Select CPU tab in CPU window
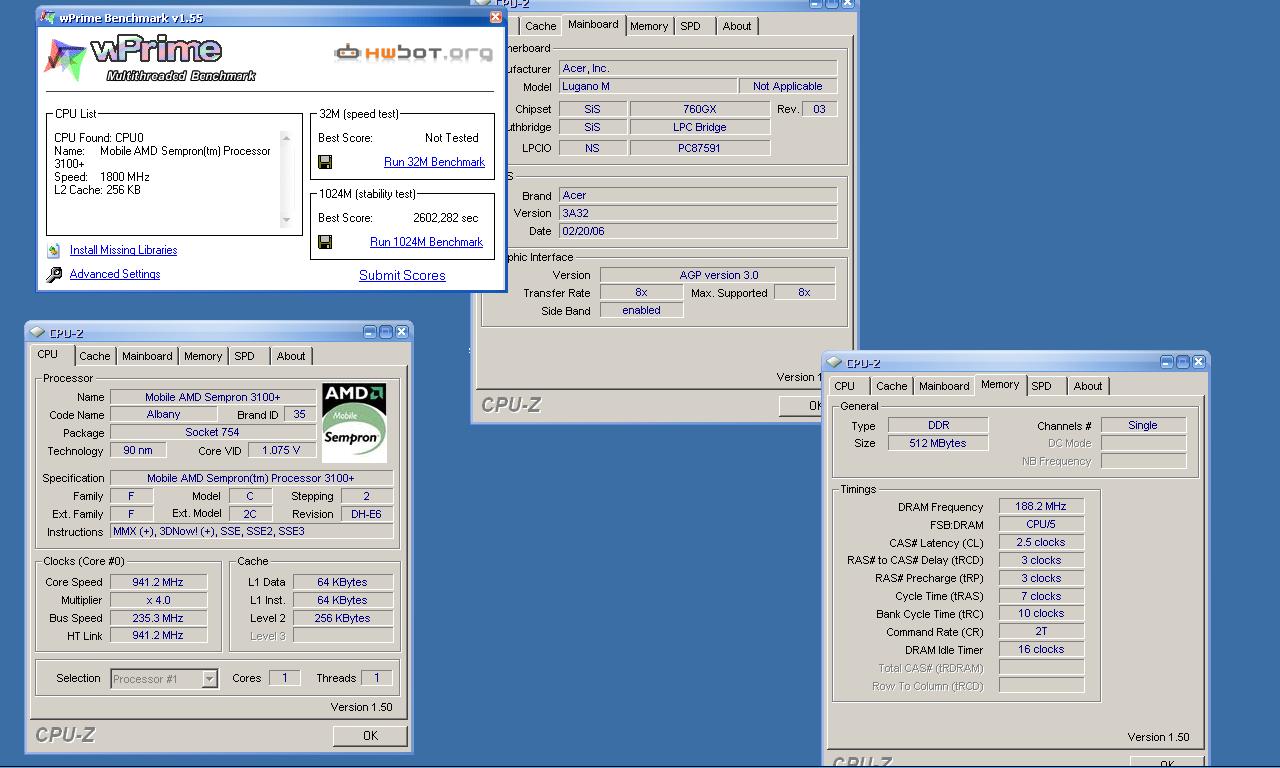Screen dimensions: 1280x768 click(47, 355)
